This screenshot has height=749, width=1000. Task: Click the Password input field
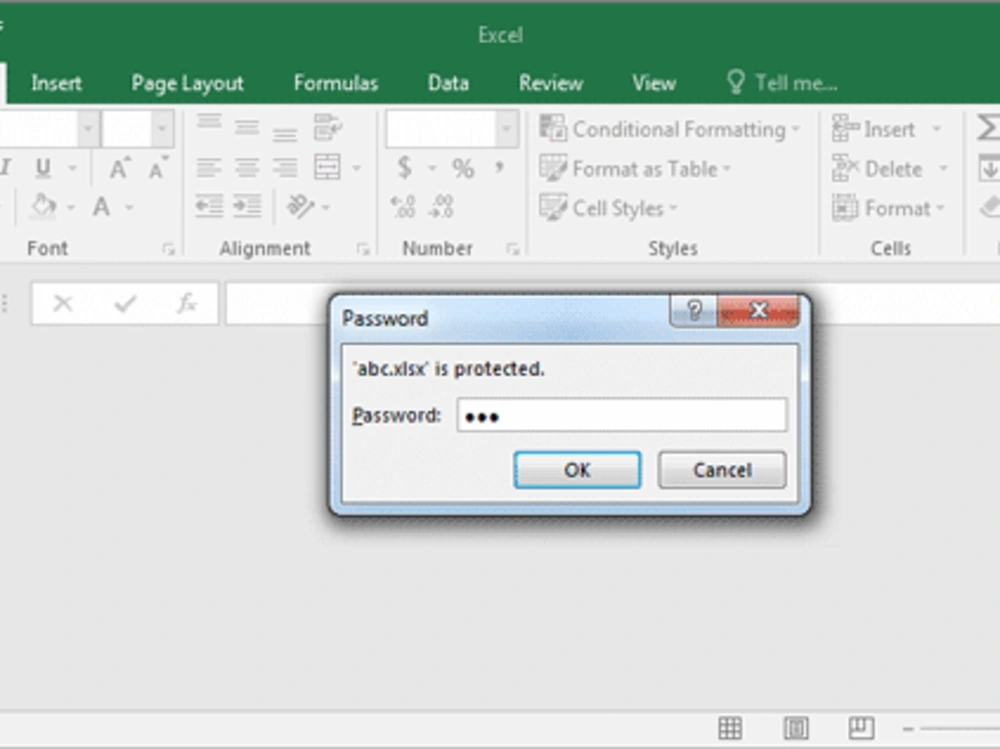point(622,416)
